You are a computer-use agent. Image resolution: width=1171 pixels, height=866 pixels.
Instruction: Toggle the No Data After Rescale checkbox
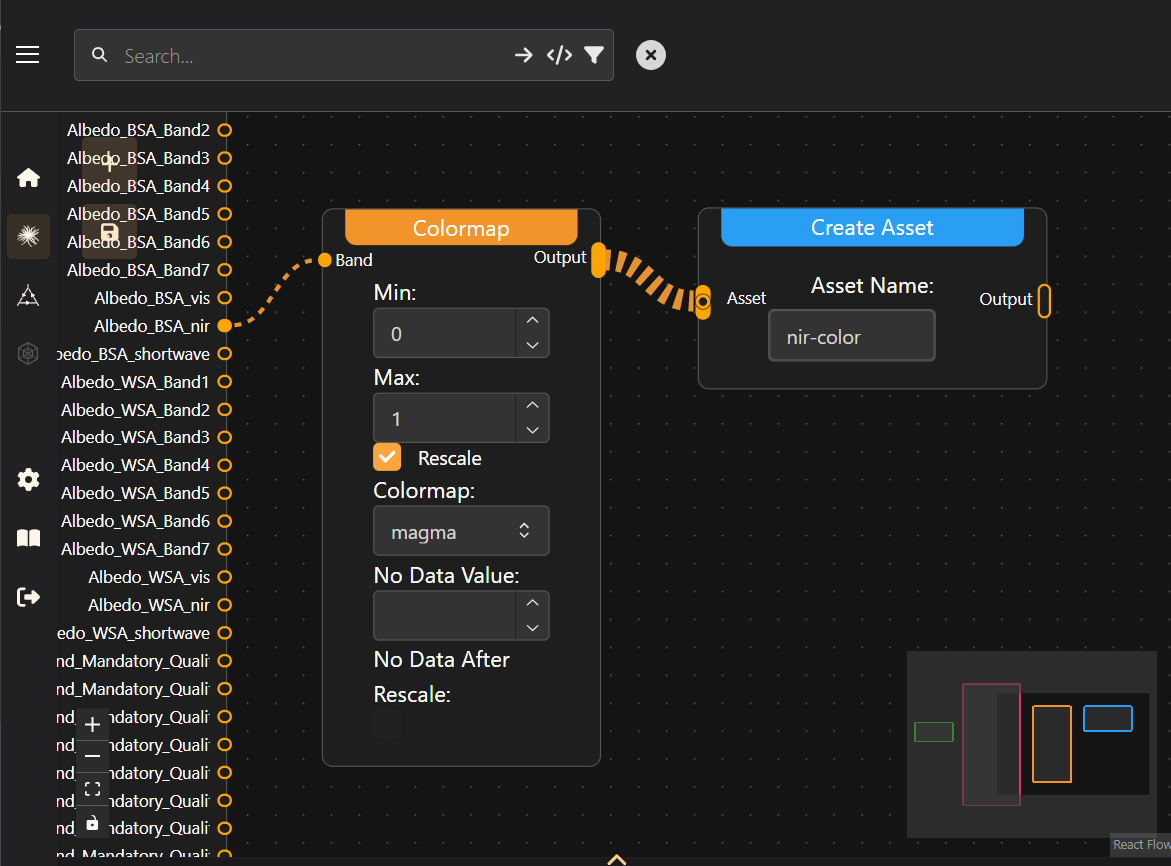387,724
